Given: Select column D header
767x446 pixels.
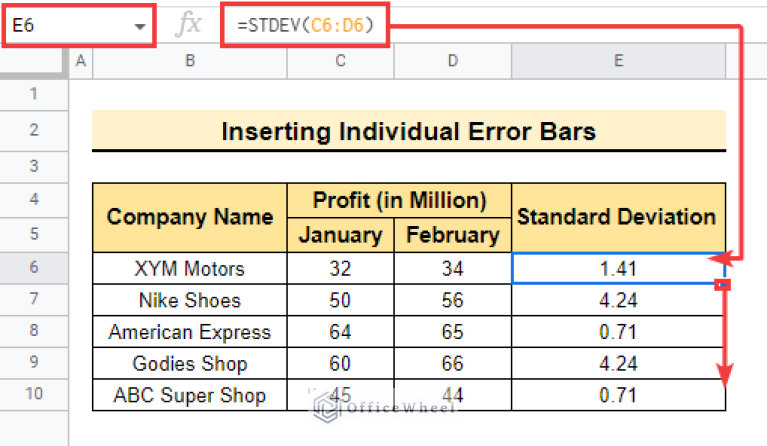Looking at the screenshot, I should click(453, 61).
